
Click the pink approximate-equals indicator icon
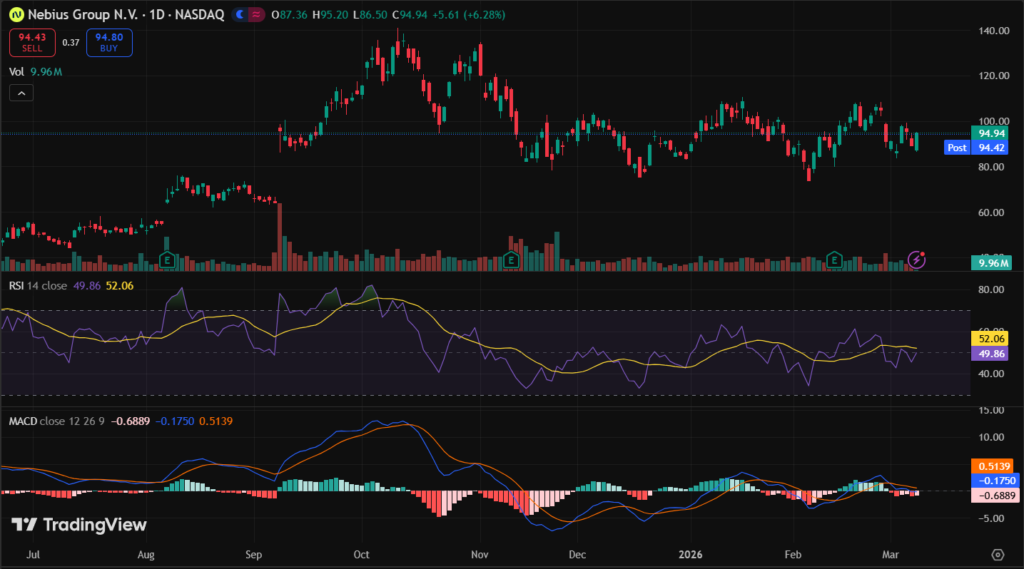tap(257, 15)
